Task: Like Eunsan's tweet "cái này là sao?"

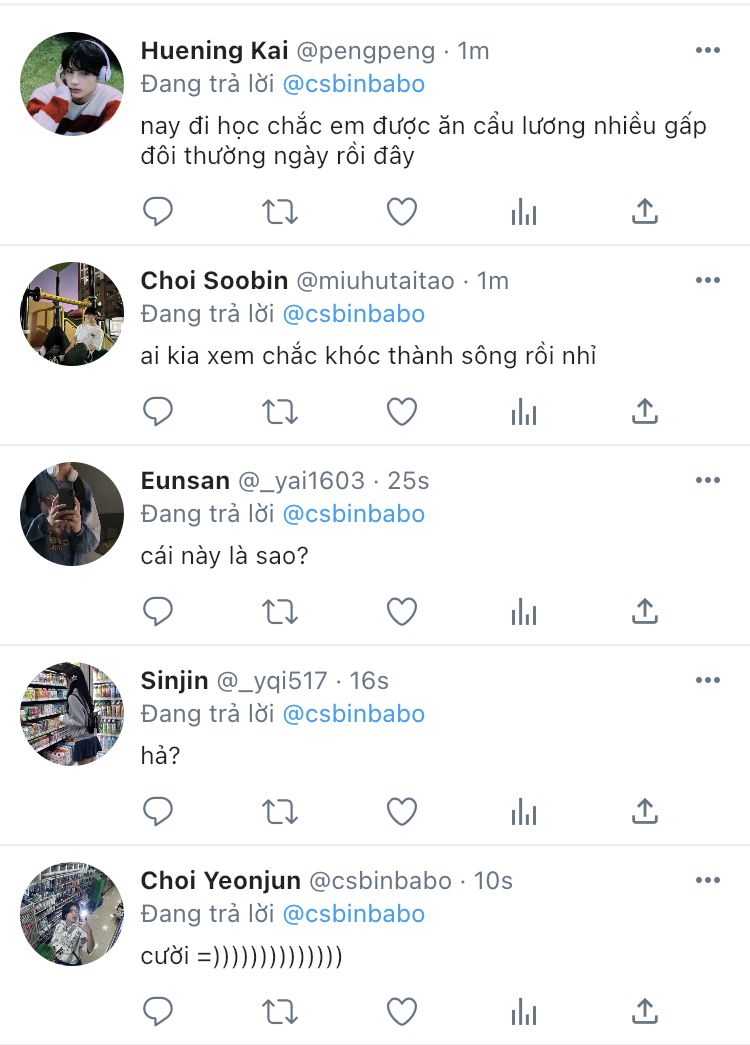Action: pos(402,611)
